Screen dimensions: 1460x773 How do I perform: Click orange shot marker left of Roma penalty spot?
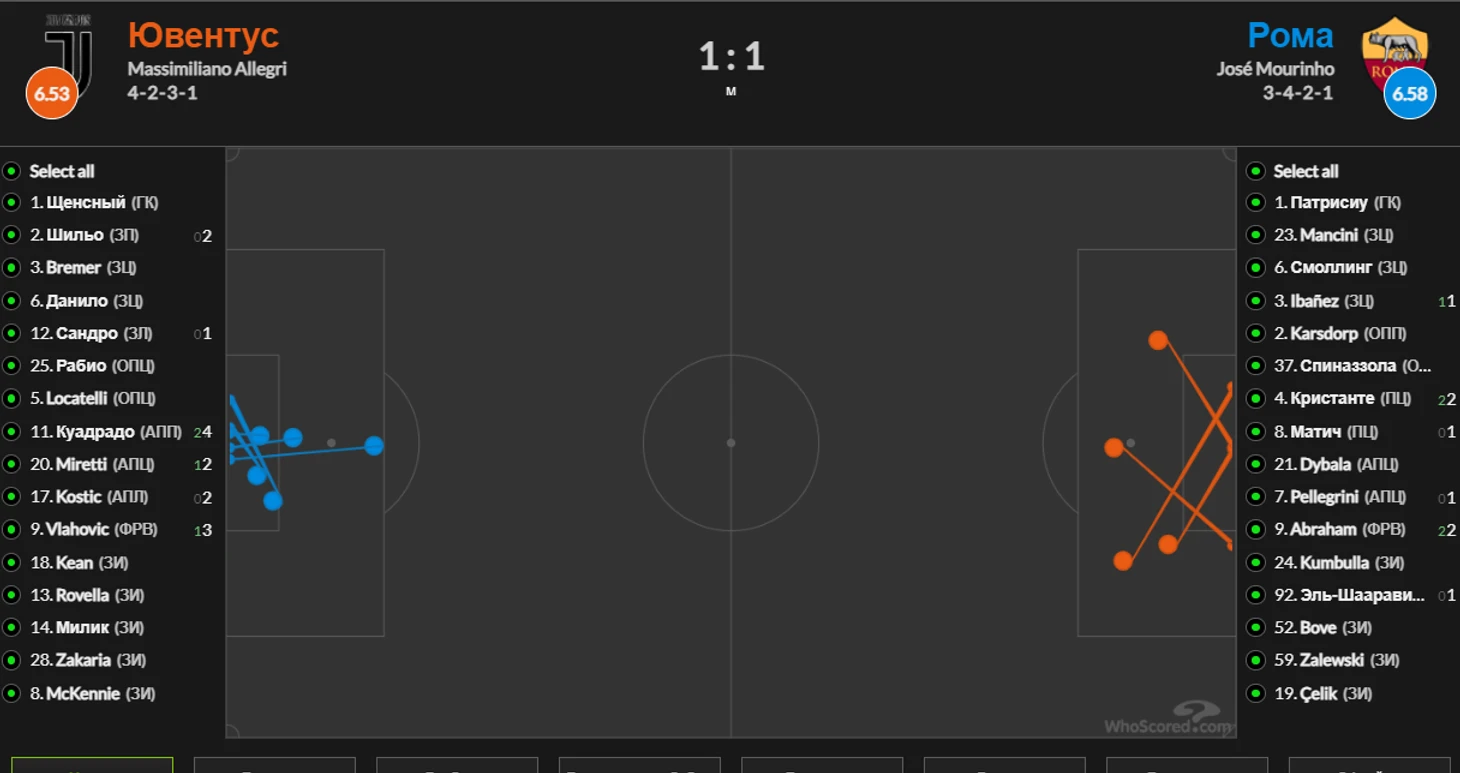point(1114,447)
